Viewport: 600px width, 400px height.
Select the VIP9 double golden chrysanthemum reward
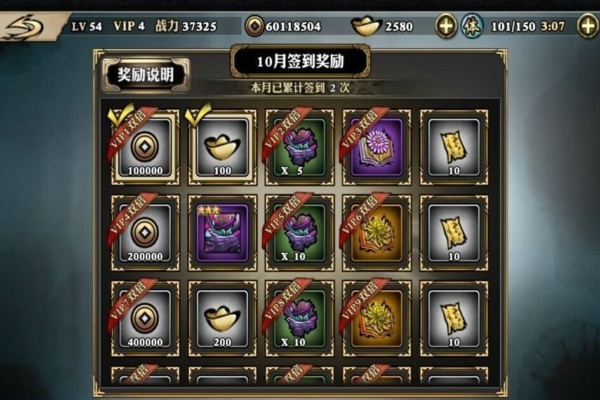pyautogui.click(x=377, y=318)
